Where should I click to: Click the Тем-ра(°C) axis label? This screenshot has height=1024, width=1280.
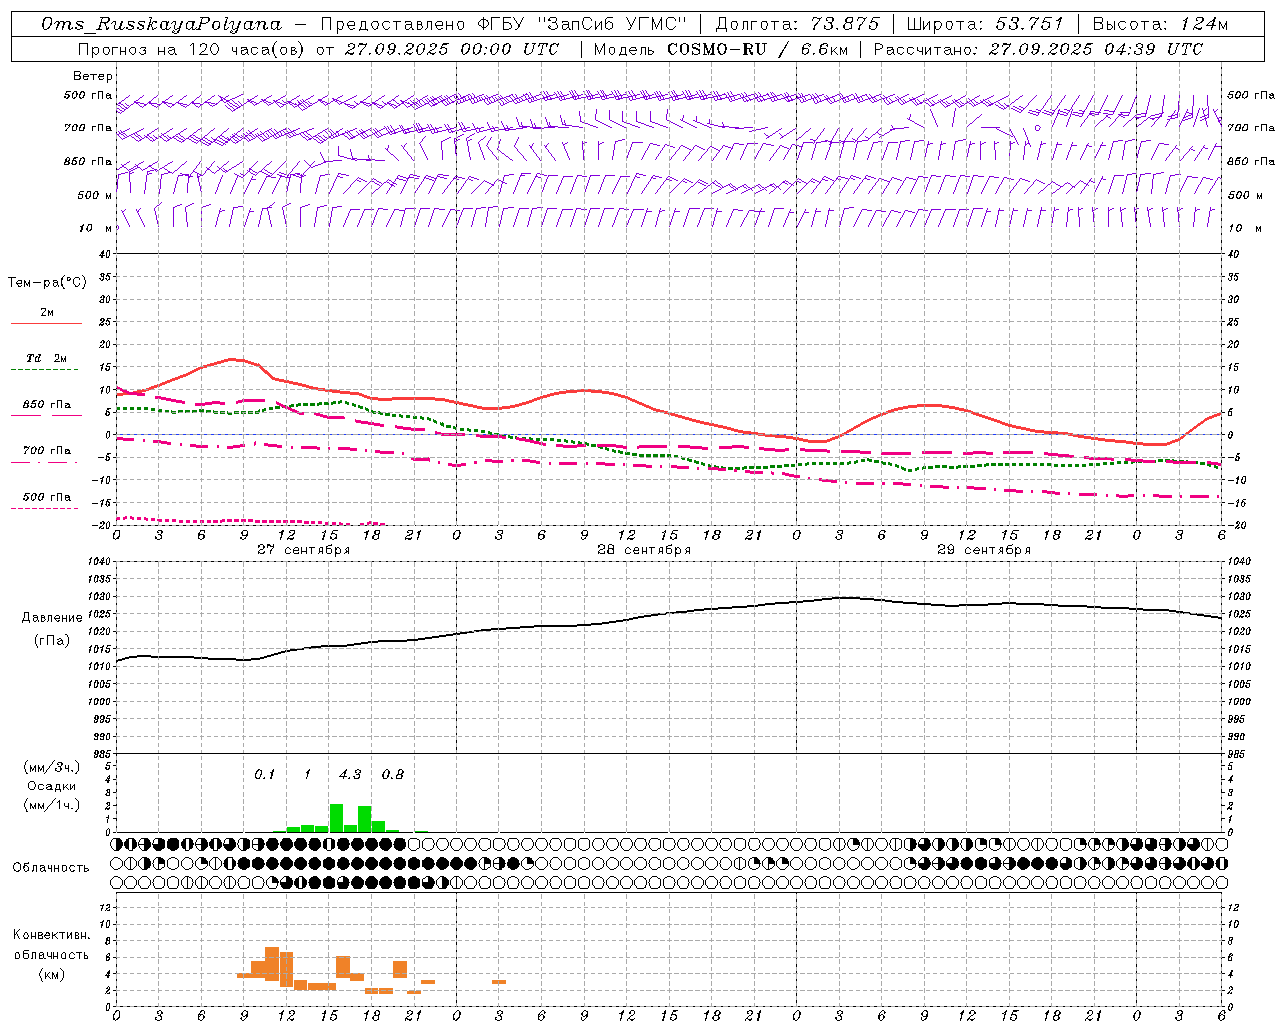47,283
